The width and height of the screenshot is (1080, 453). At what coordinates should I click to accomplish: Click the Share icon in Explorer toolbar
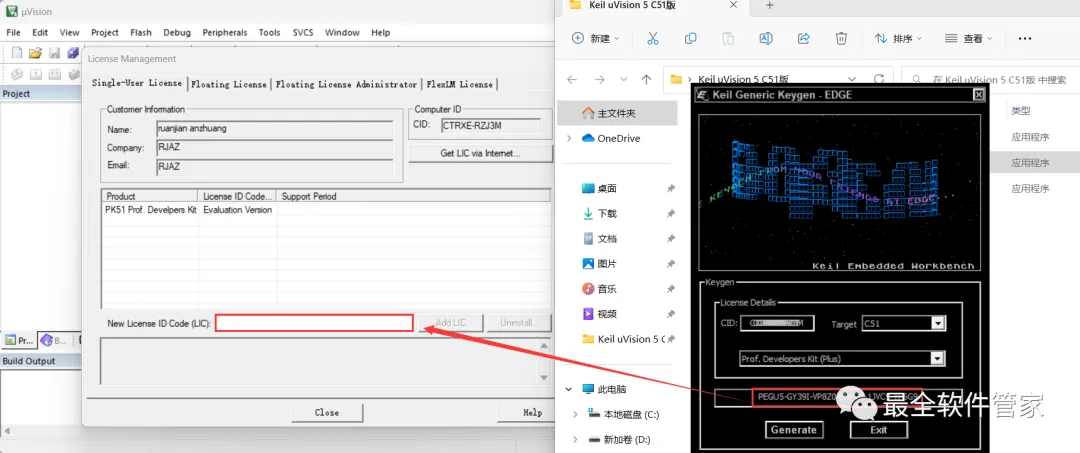[x=803, y=39]
